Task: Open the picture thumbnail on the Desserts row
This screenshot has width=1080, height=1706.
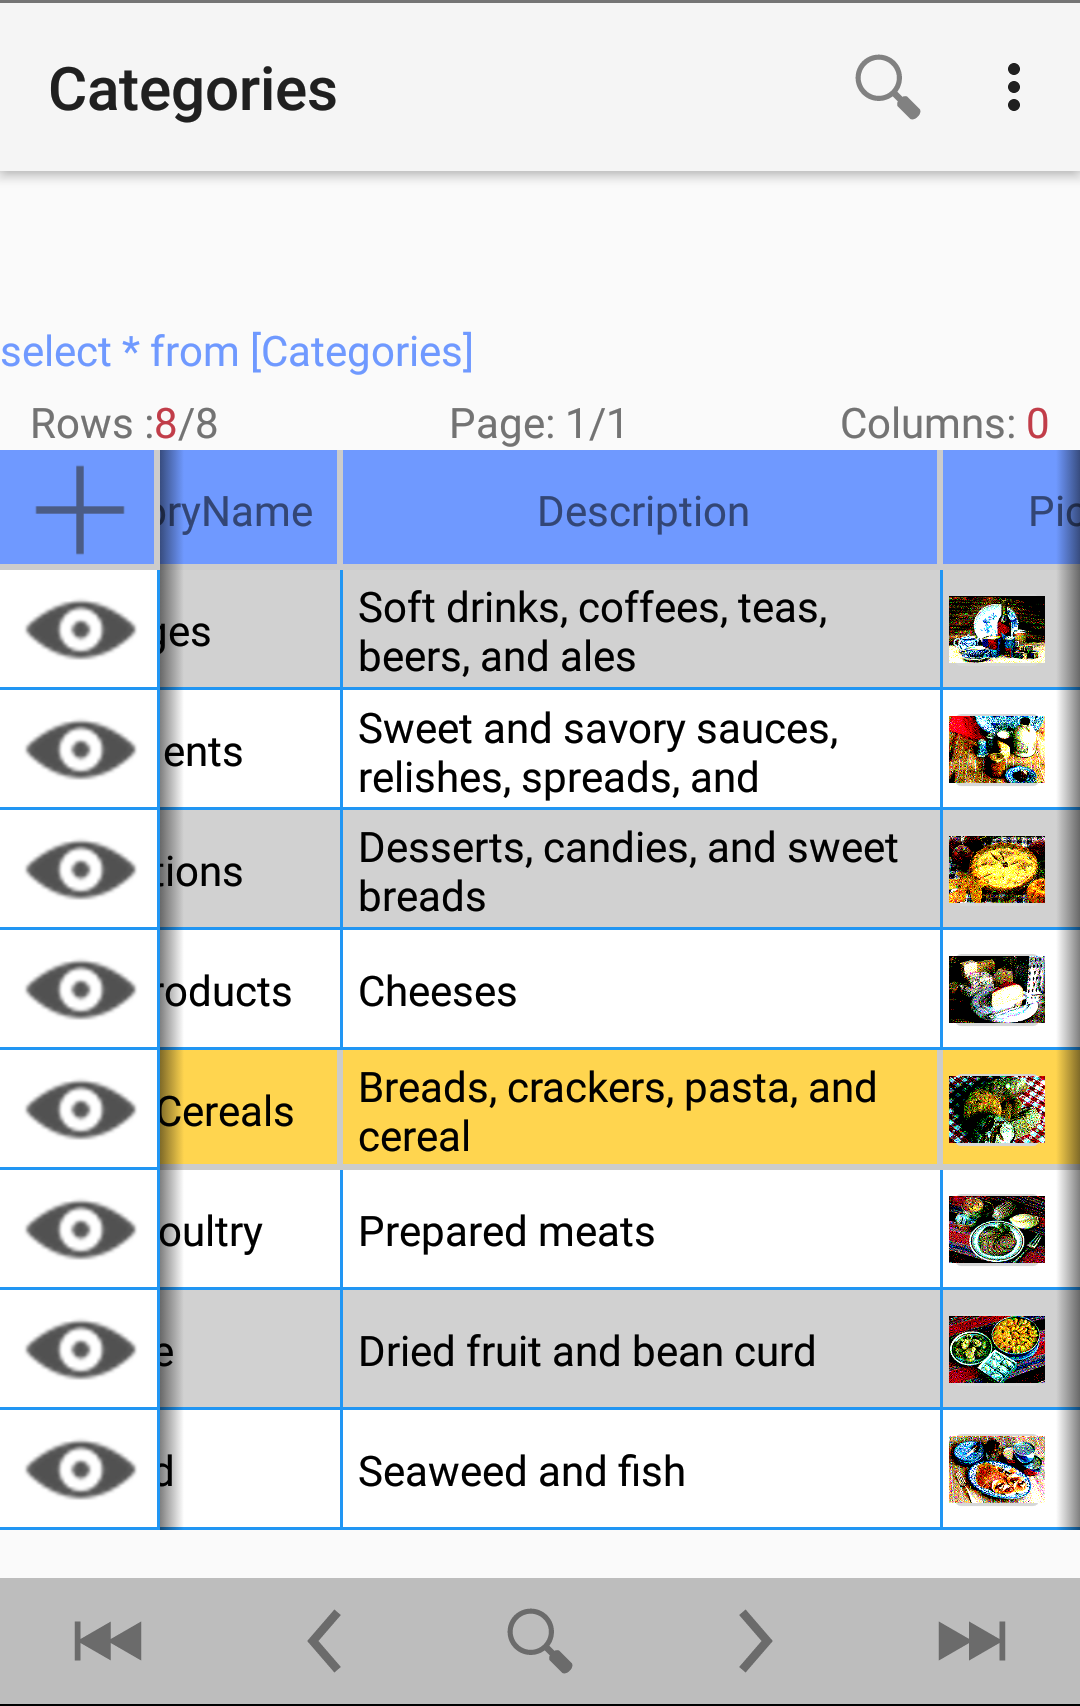Action: pos(997,868)
